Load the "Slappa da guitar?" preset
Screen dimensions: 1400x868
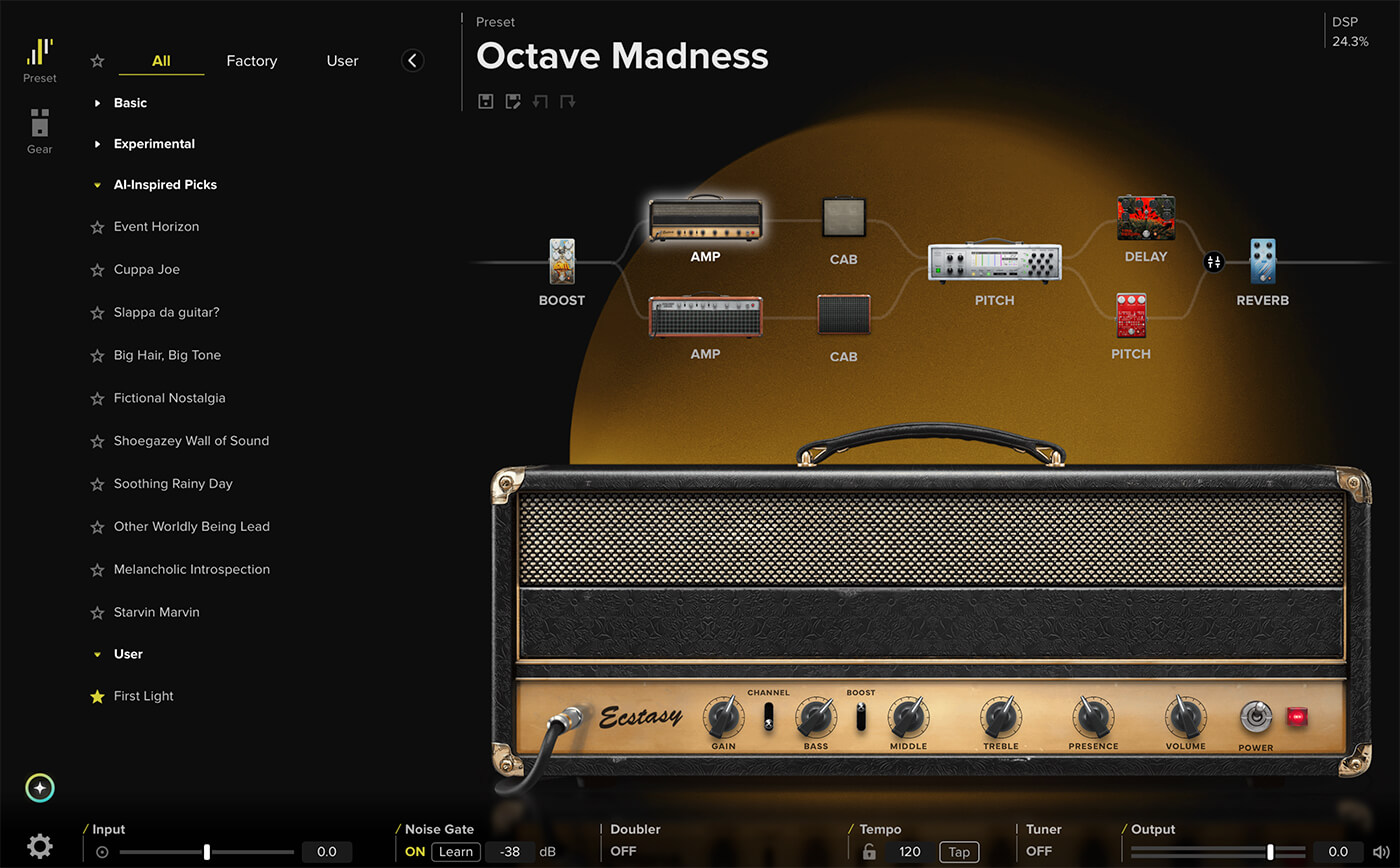tap(166, 312)
